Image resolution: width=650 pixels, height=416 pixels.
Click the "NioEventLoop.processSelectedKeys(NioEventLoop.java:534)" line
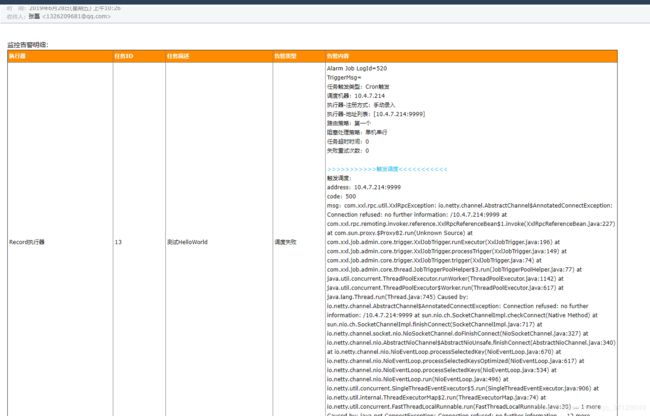coord(441,370)
